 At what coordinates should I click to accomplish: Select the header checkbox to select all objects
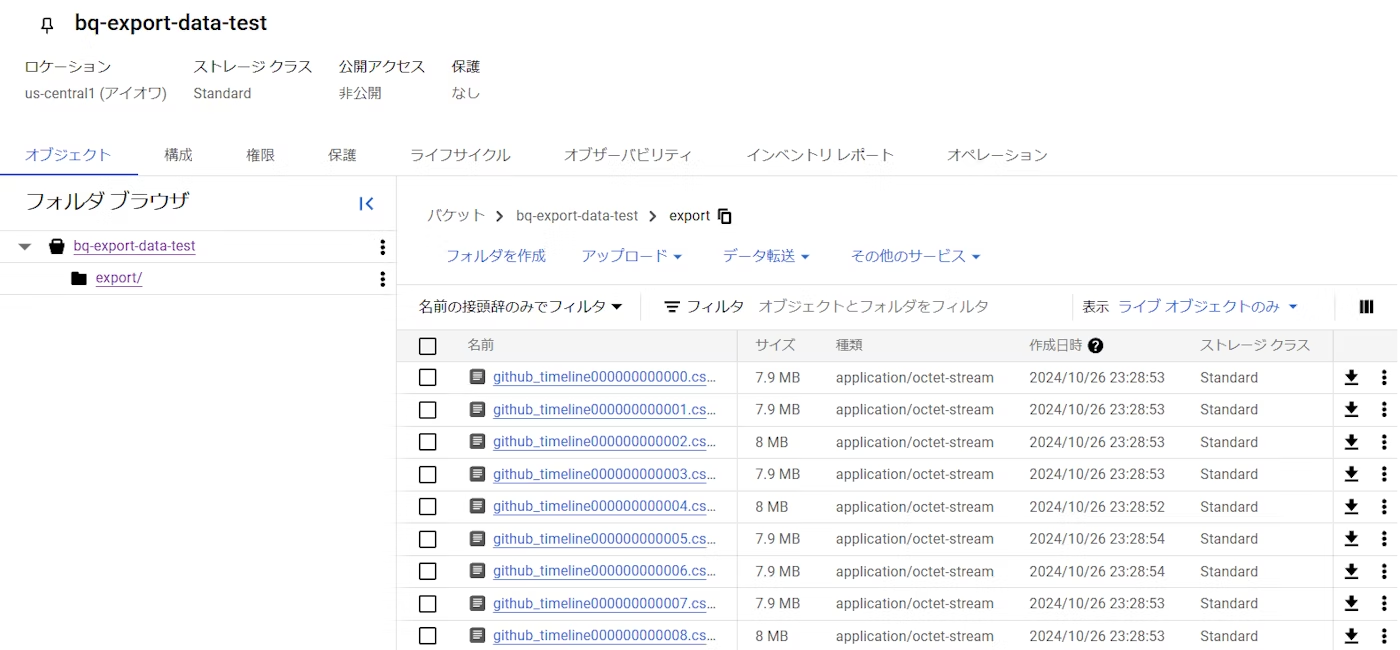click(x=428, y=345)
